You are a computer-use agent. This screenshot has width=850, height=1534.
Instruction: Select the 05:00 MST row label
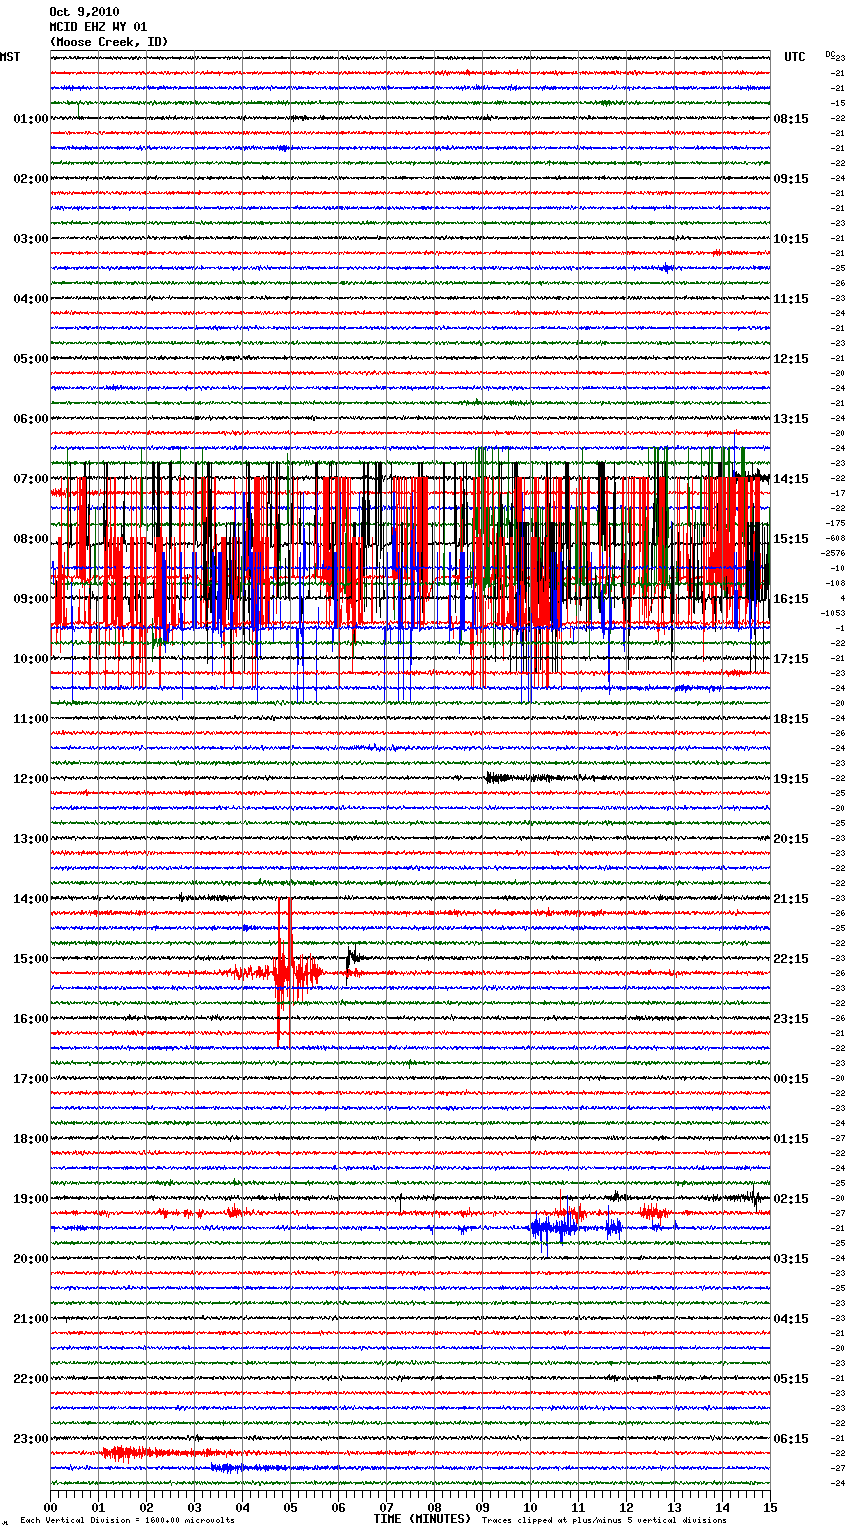pos(30,359)
